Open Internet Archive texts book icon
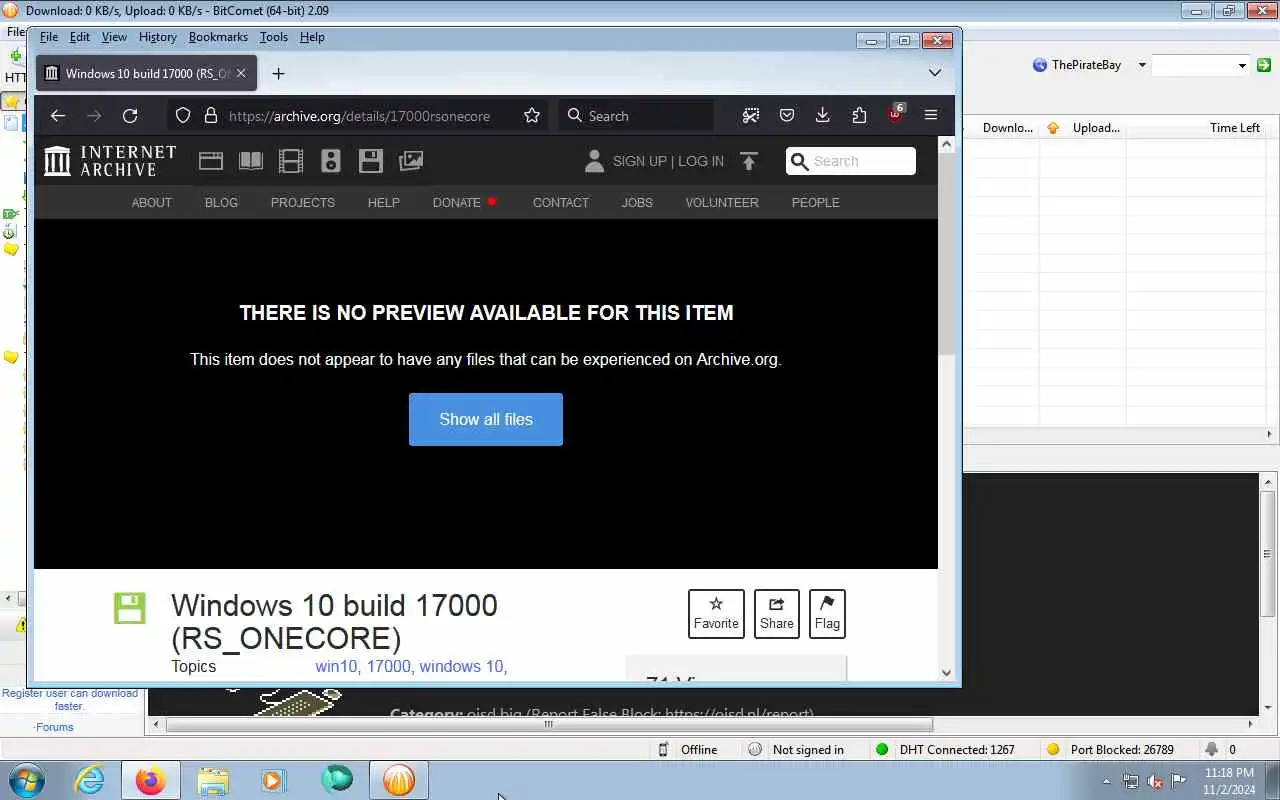The image size is (1280, 800). [x=251, y=161]
